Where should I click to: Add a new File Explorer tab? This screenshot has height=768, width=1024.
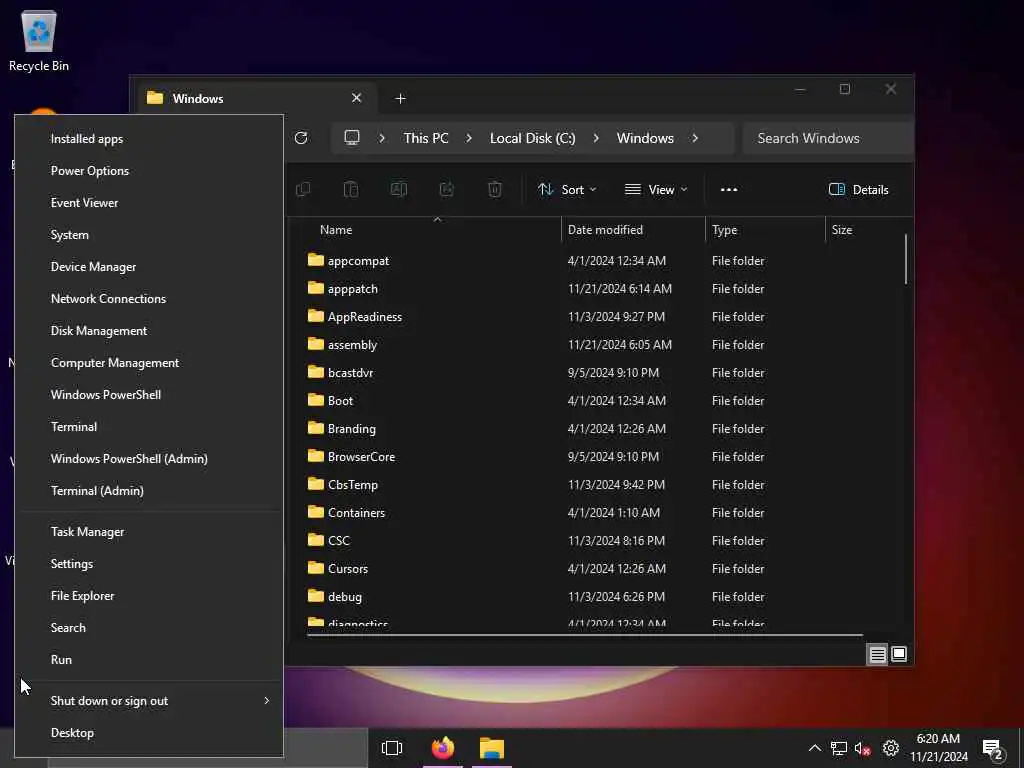click(400, 99)
